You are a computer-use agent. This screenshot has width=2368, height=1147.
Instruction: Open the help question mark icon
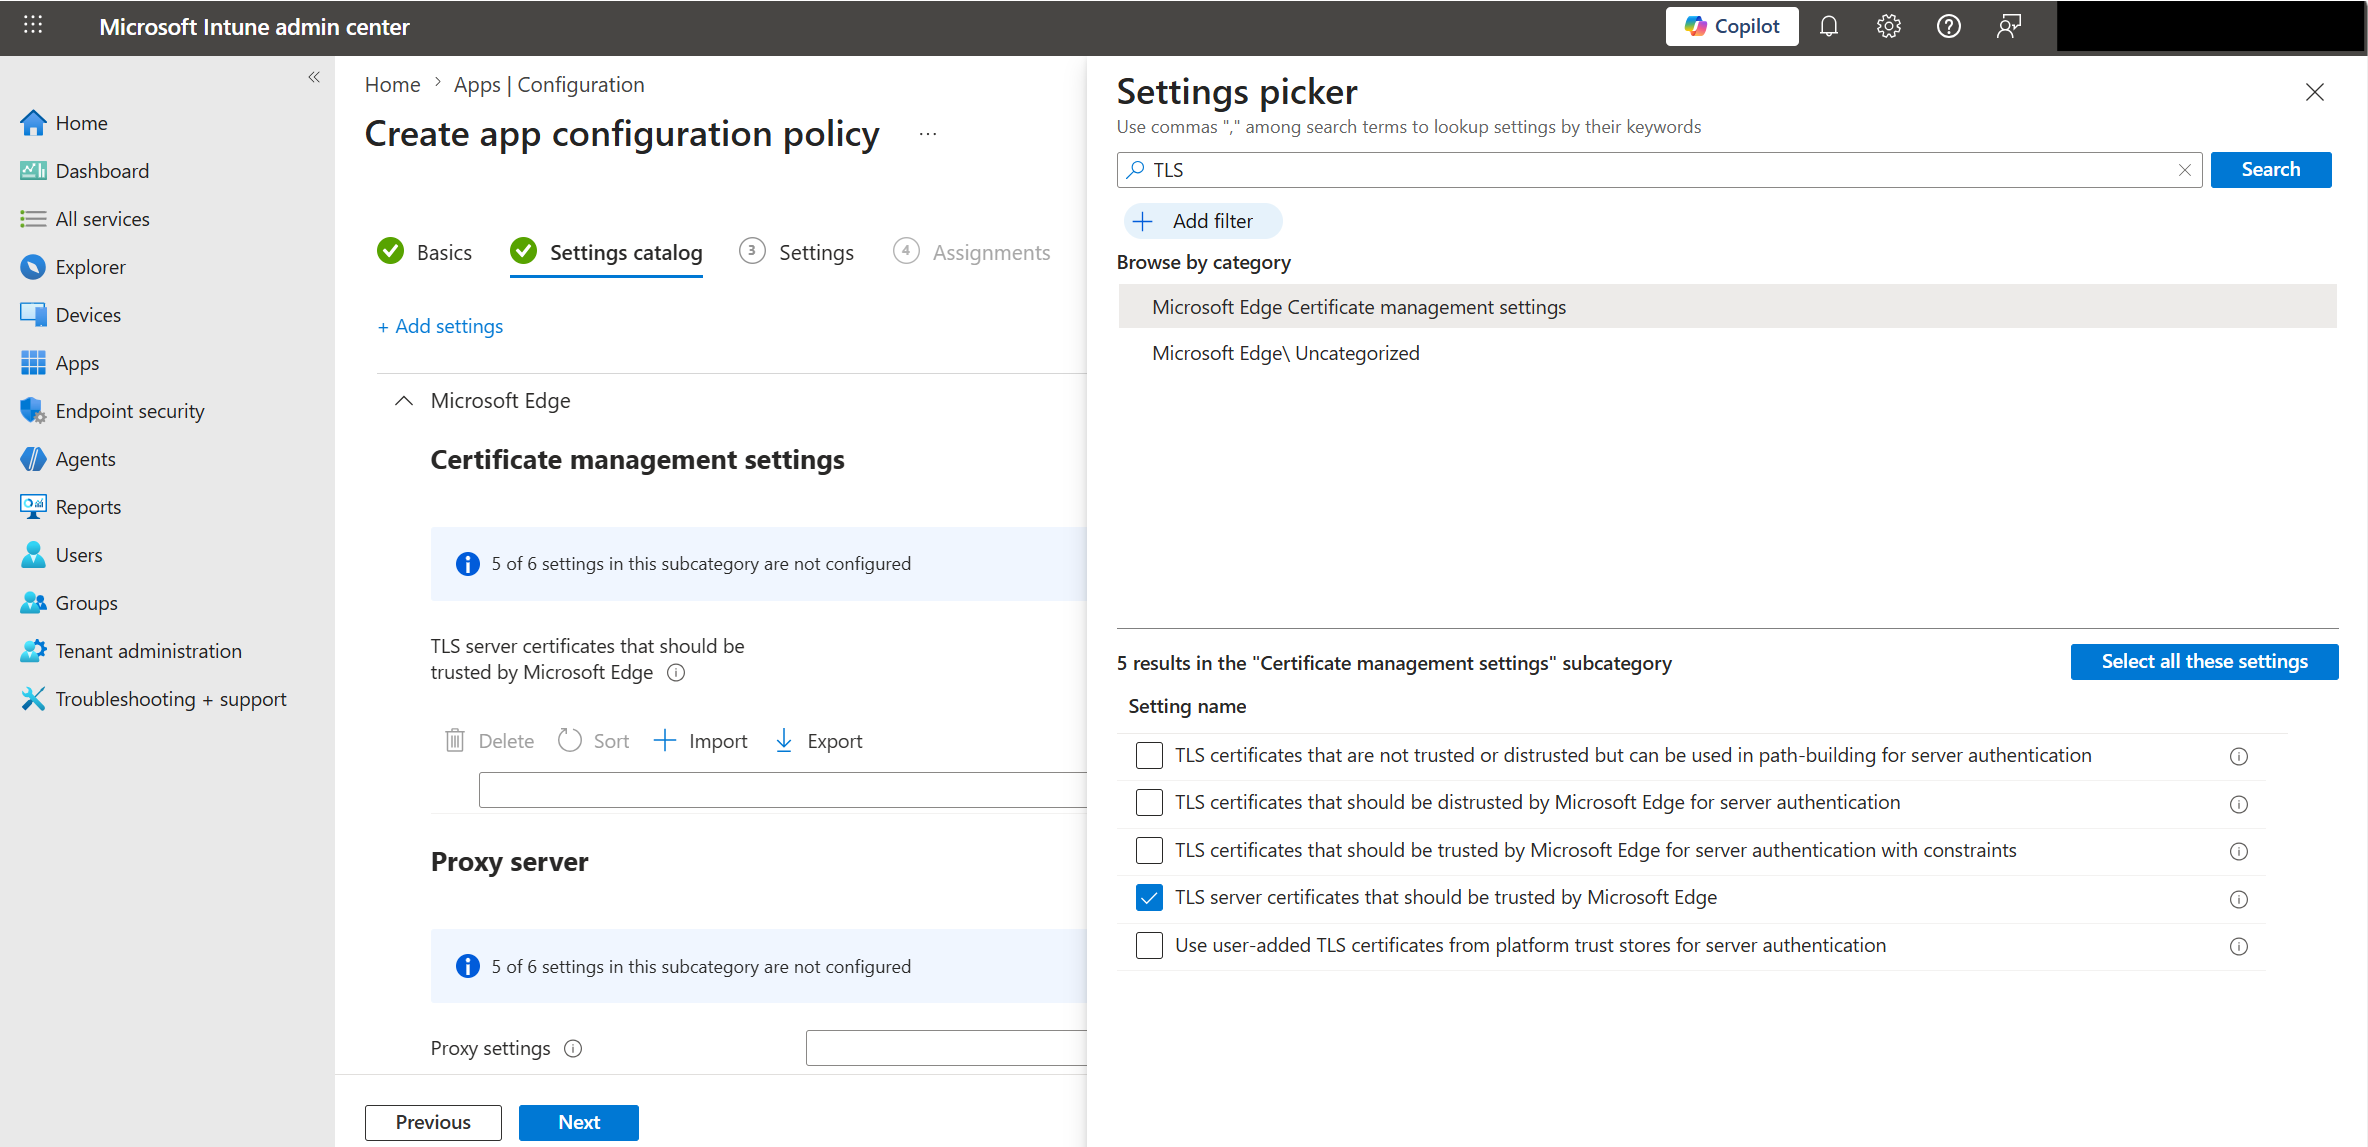click(x=1948, y=27)
